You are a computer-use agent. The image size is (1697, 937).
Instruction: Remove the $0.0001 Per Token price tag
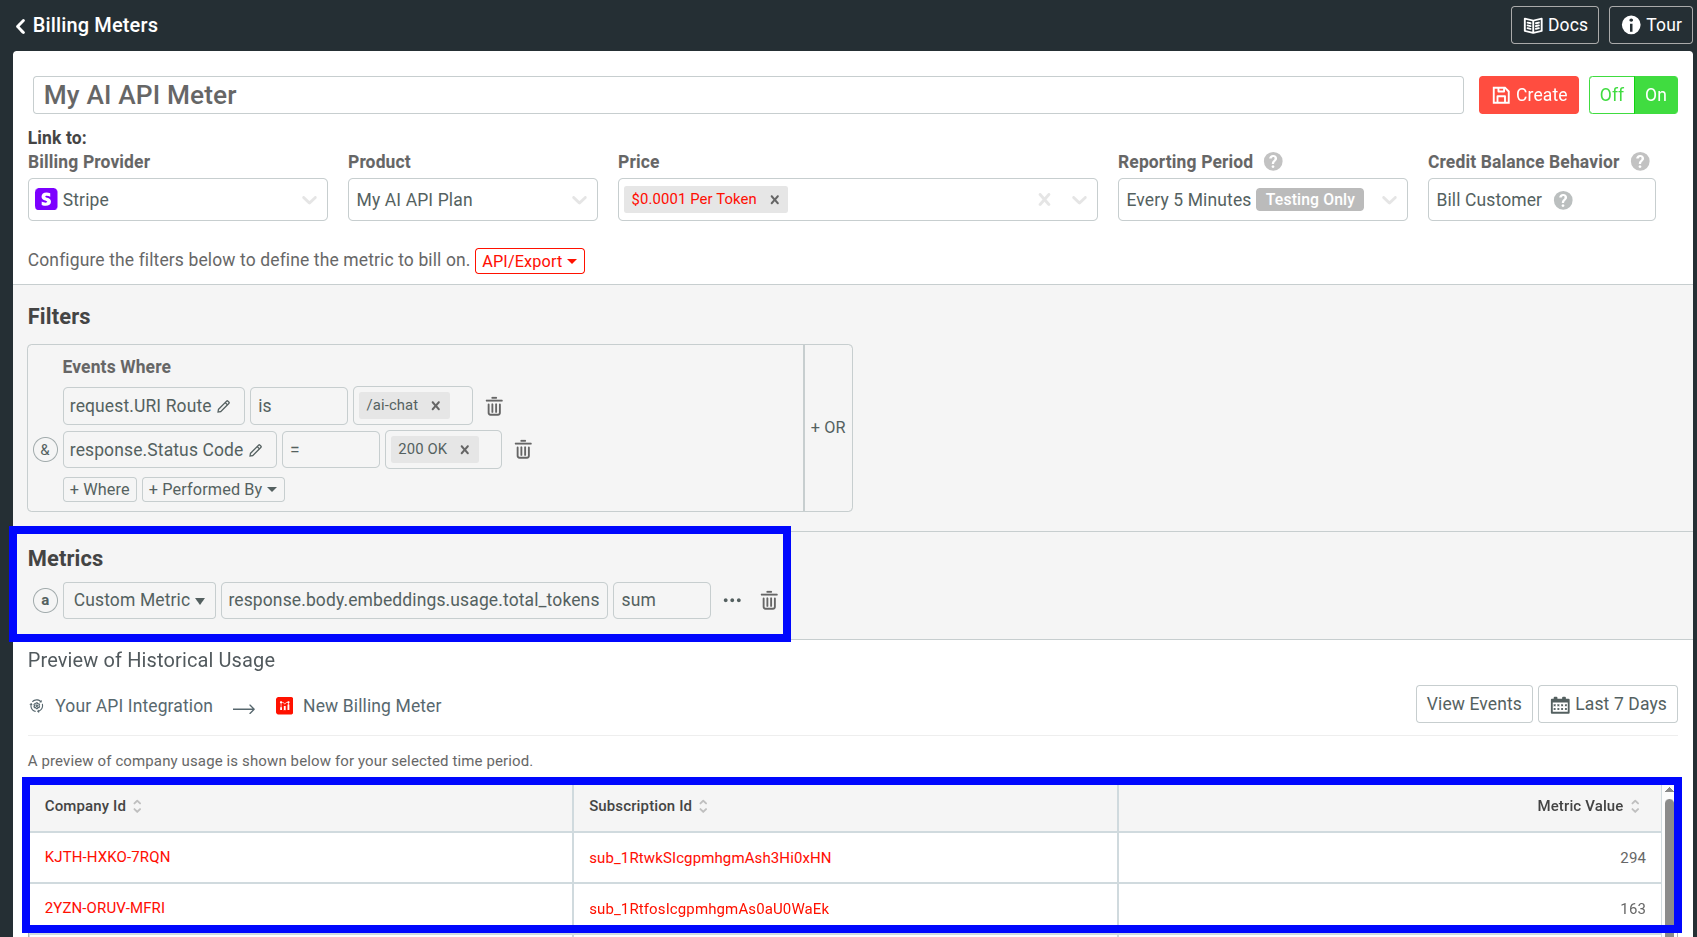pos(774,200)
